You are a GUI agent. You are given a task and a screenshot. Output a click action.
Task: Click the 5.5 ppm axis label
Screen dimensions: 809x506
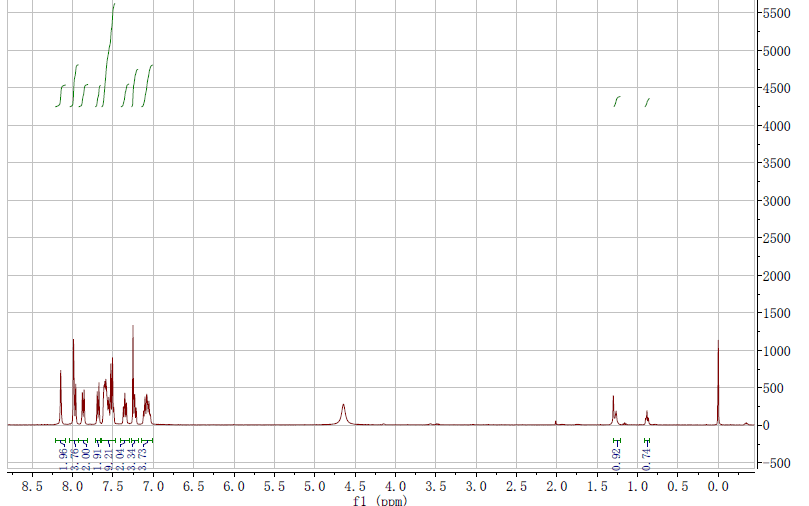(274, 486)
